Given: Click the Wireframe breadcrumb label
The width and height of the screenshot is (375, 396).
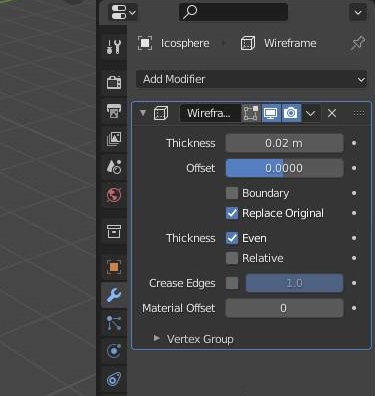Looking at the screenshot, I should 290,43.
